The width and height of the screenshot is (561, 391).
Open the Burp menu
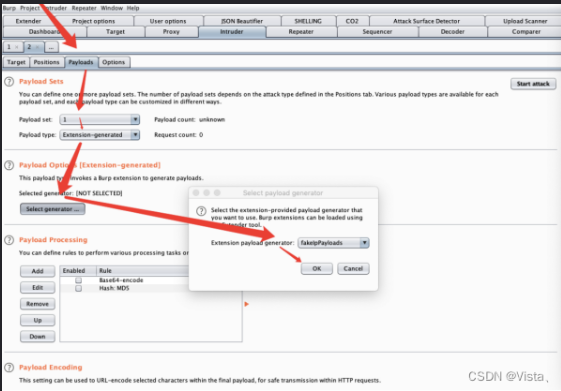tap(9, 8)
